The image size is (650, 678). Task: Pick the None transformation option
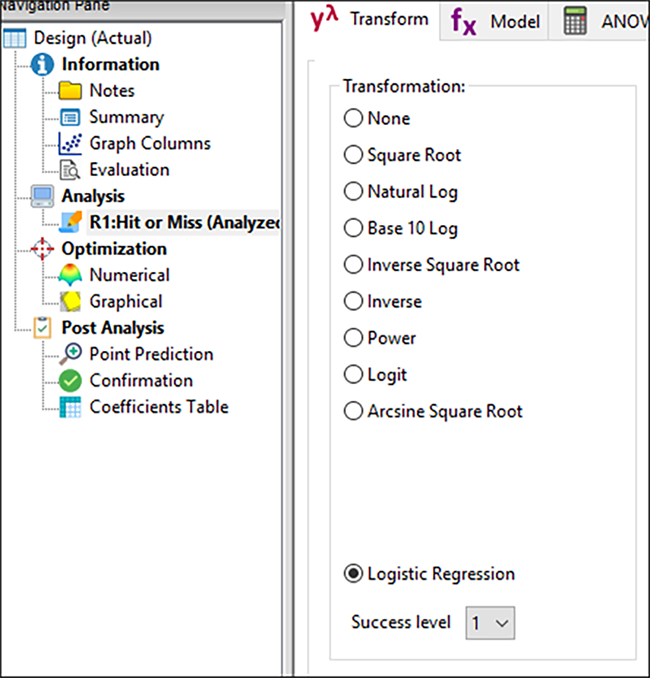(353, 118)
